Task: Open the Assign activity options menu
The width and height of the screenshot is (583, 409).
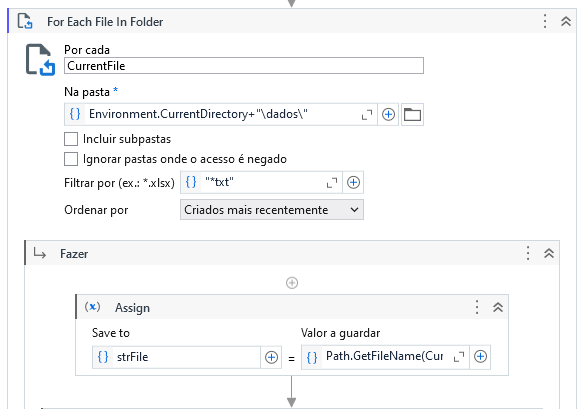Action: (477, 307)
